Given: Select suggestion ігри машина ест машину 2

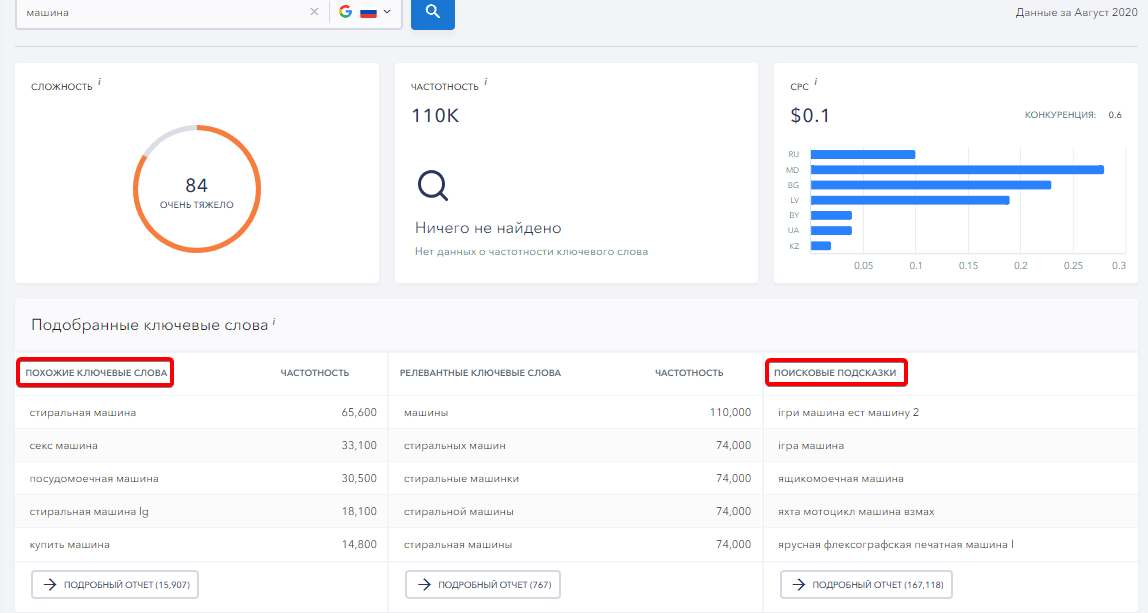Looking at the screenshot, I should (x=848, y=412).
